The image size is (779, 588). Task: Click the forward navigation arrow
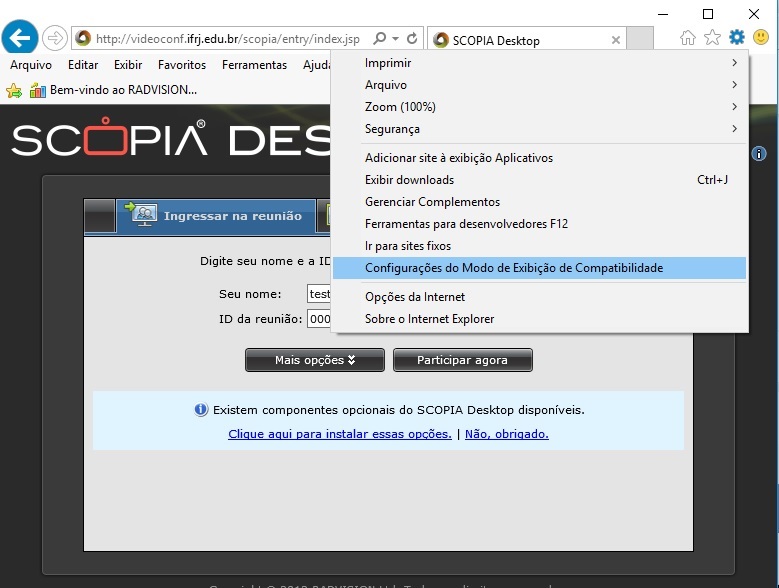(x=54, y=39)
